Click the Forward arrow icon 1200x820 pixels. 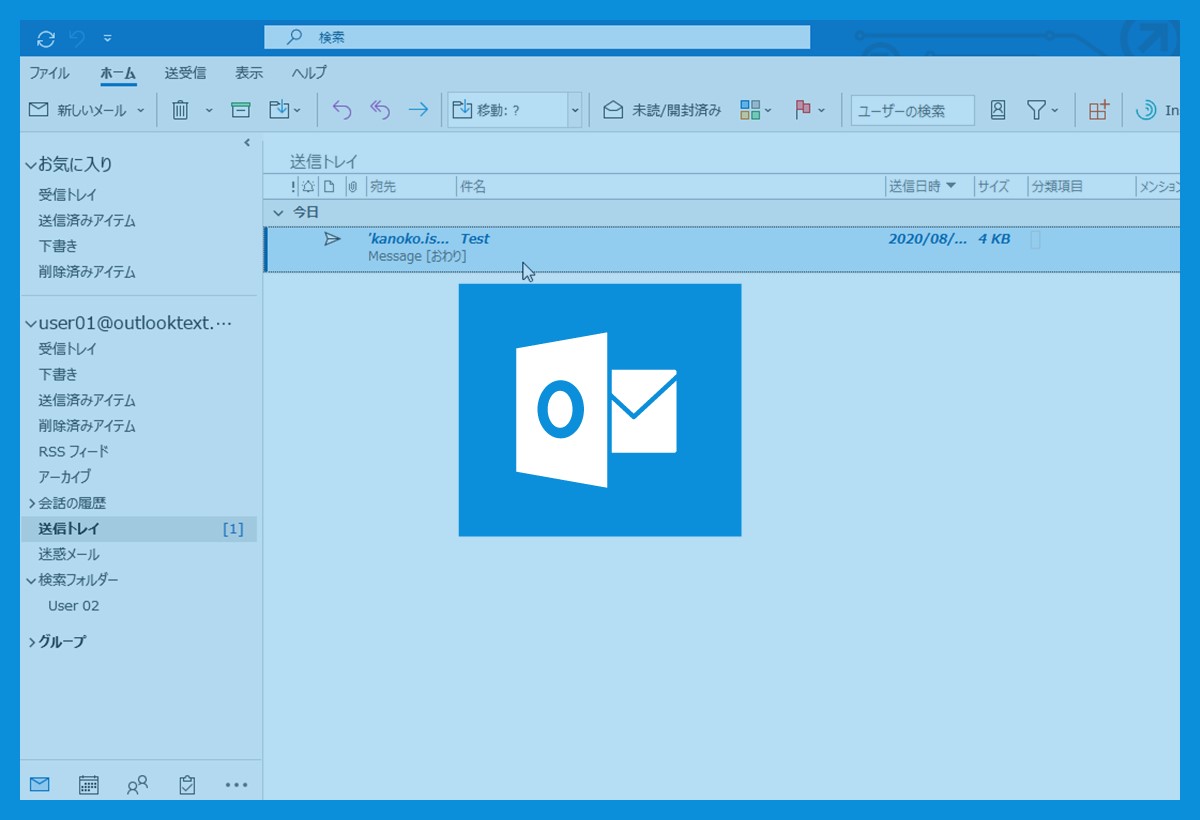pos(418,110)
